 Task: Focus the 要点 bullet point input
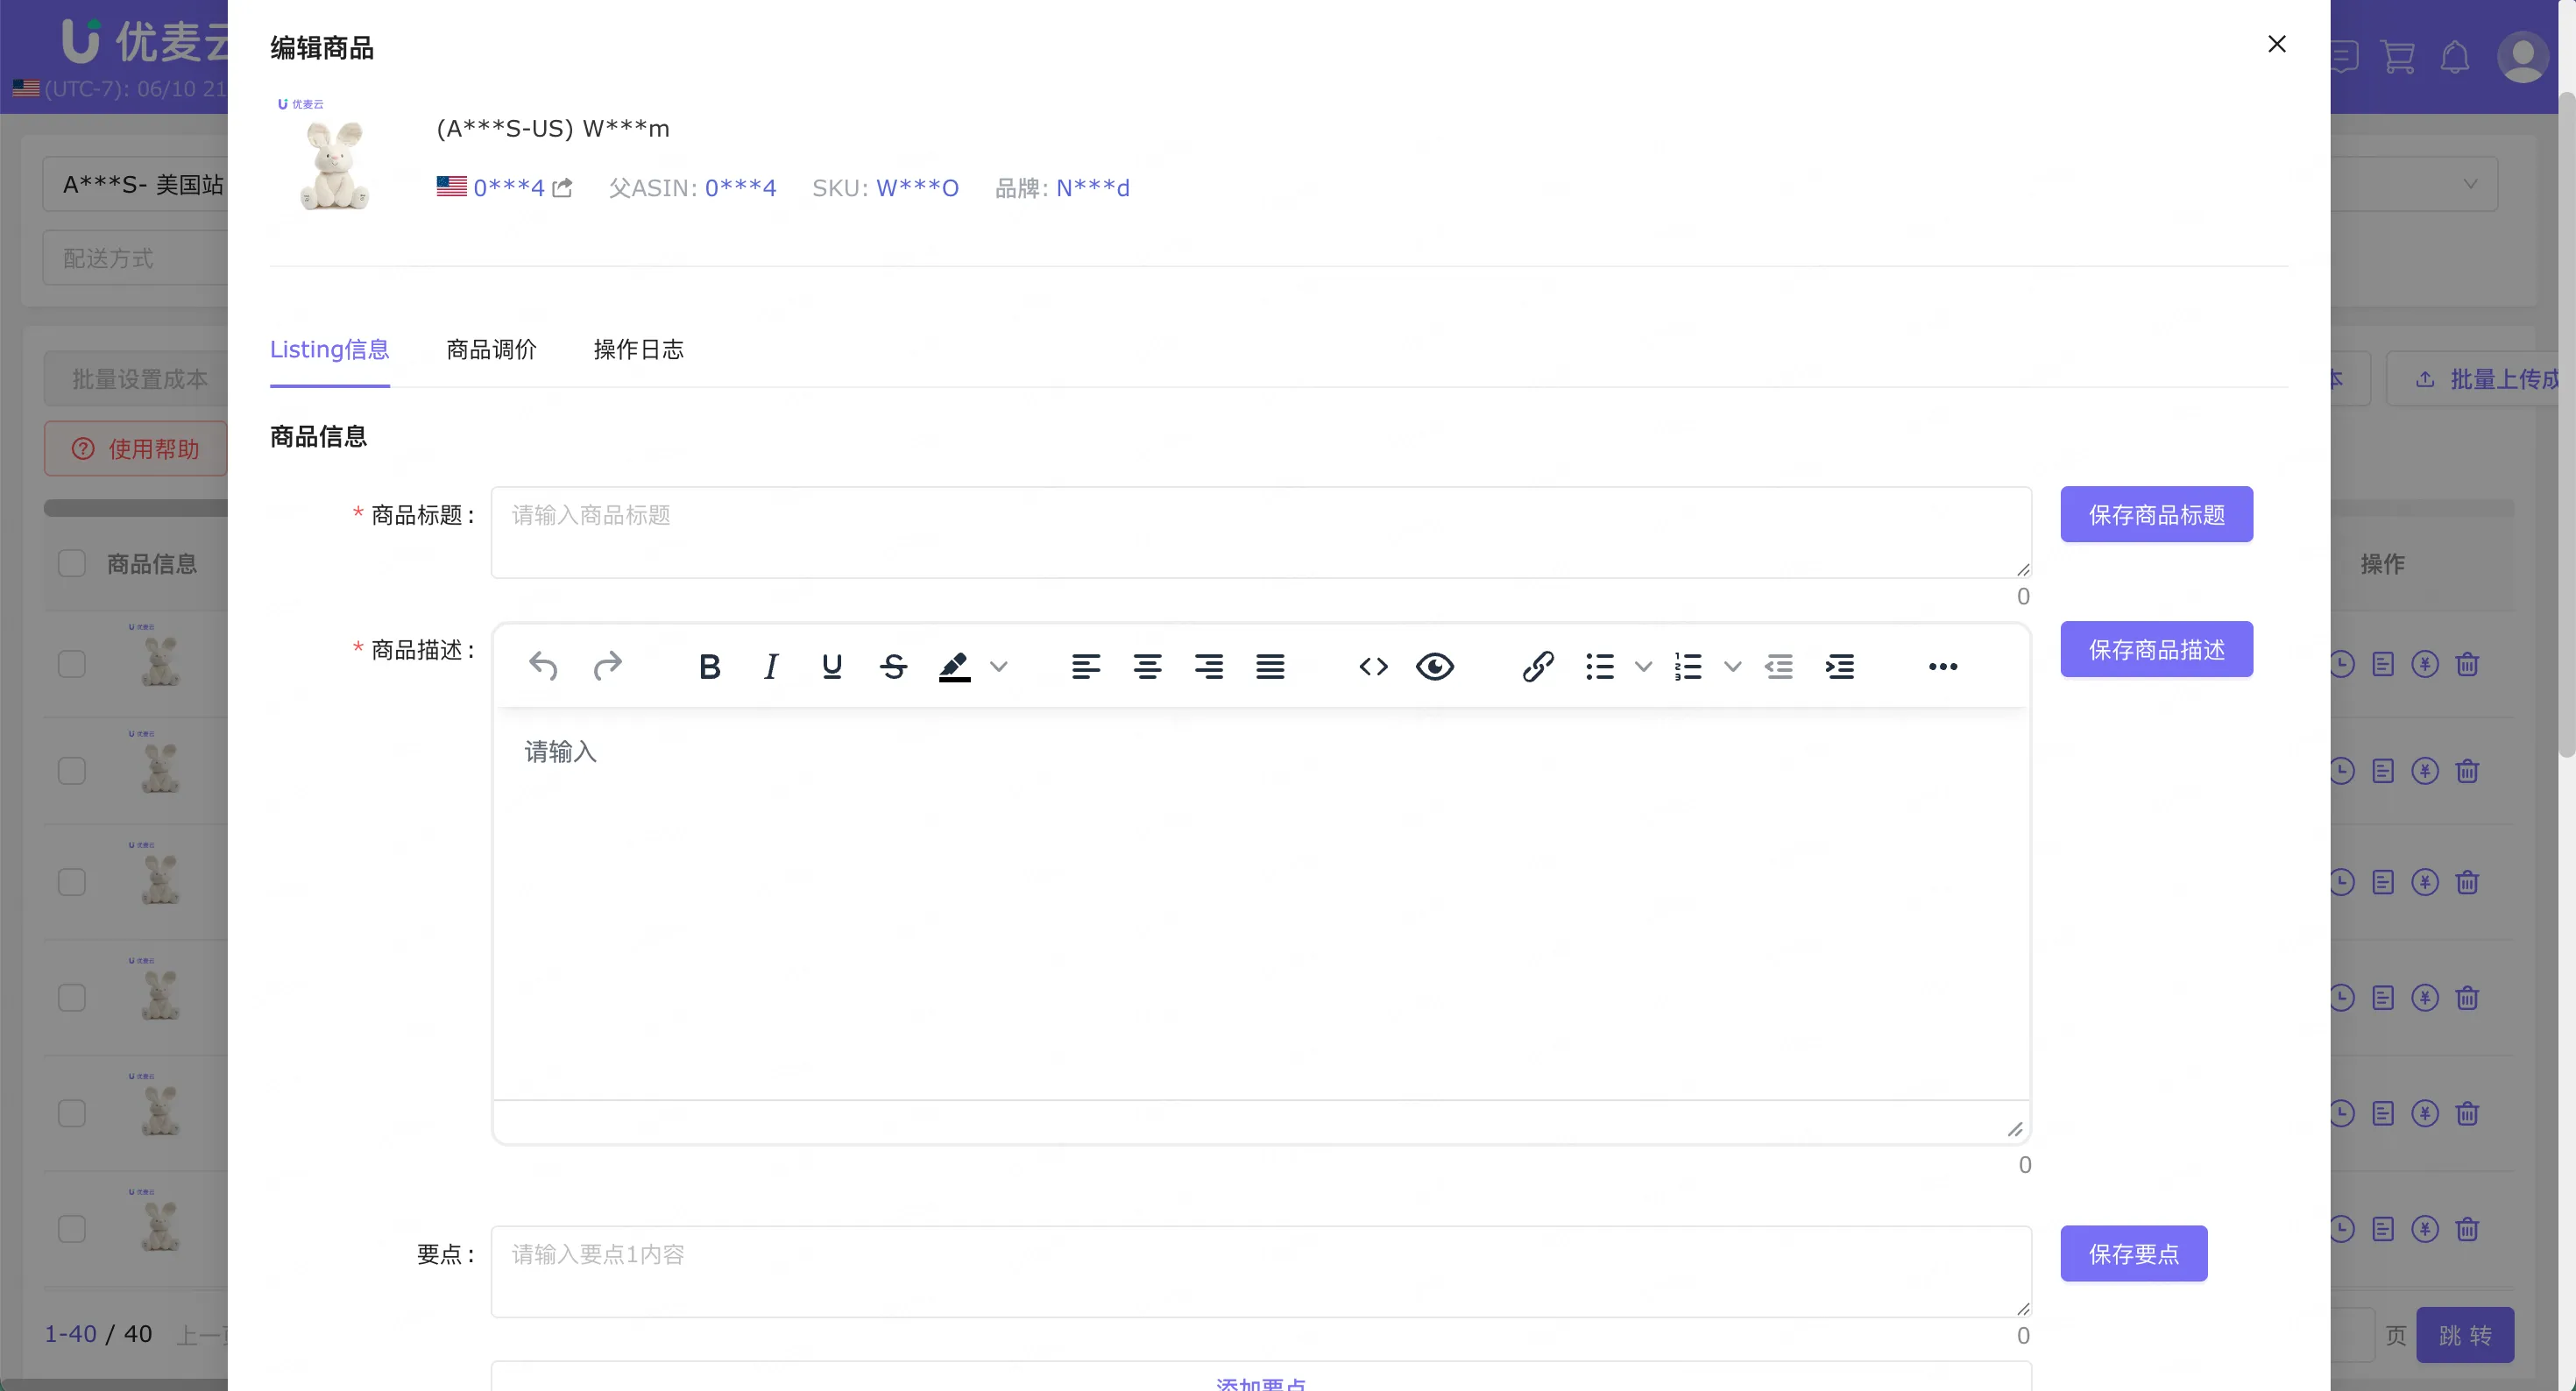[1260, 1271]
